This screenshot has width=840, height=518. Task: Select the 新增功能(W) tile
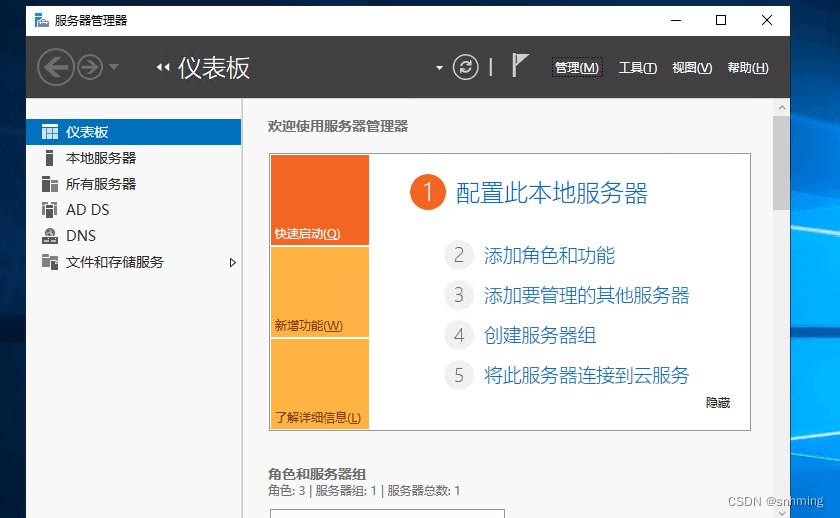tap(319, 292)
